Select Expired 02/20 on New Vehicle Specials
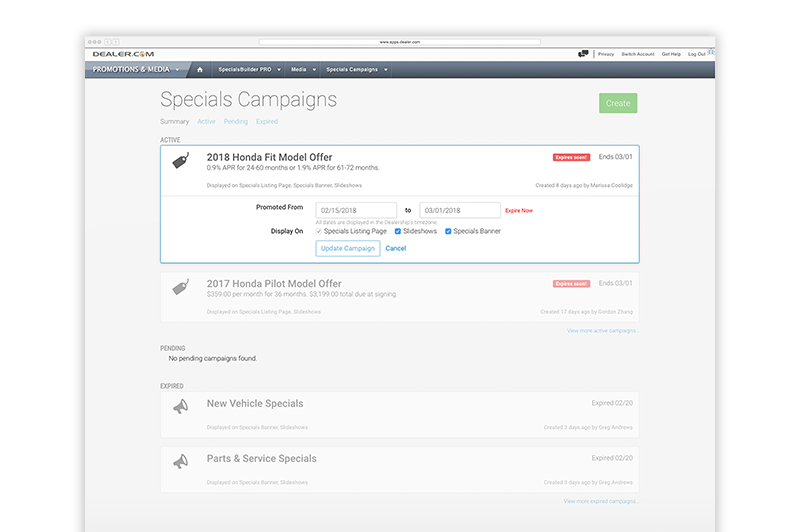 (612, 403)
